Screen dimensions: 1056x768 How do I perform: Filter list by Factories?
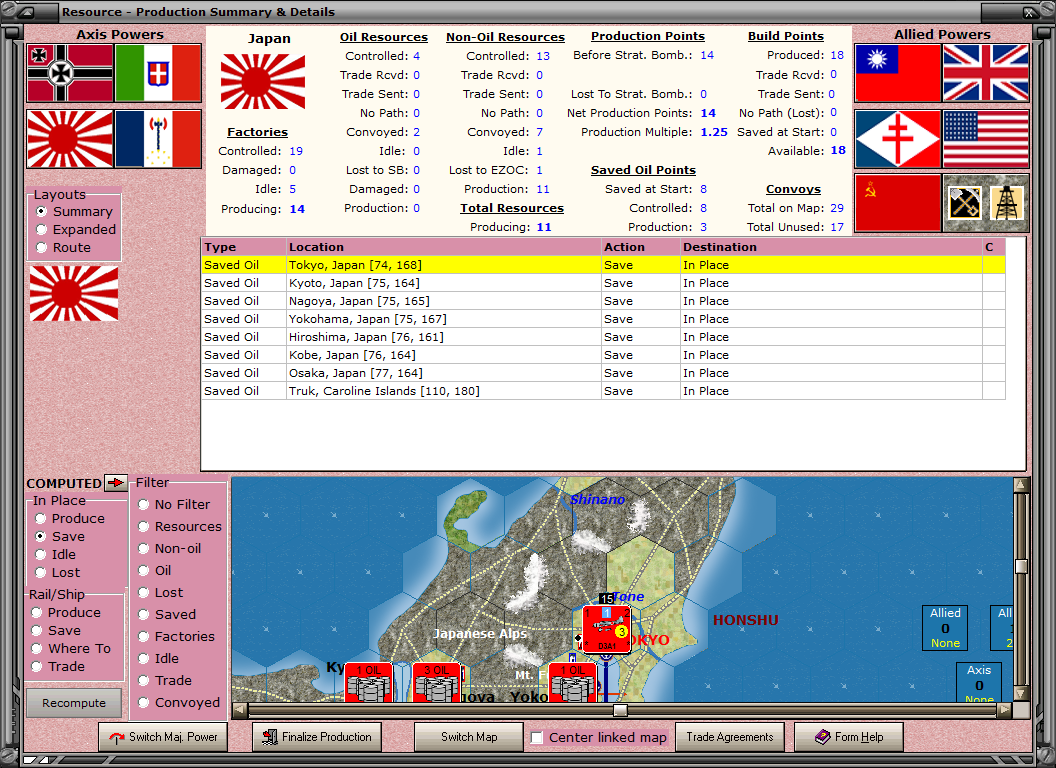176,637
